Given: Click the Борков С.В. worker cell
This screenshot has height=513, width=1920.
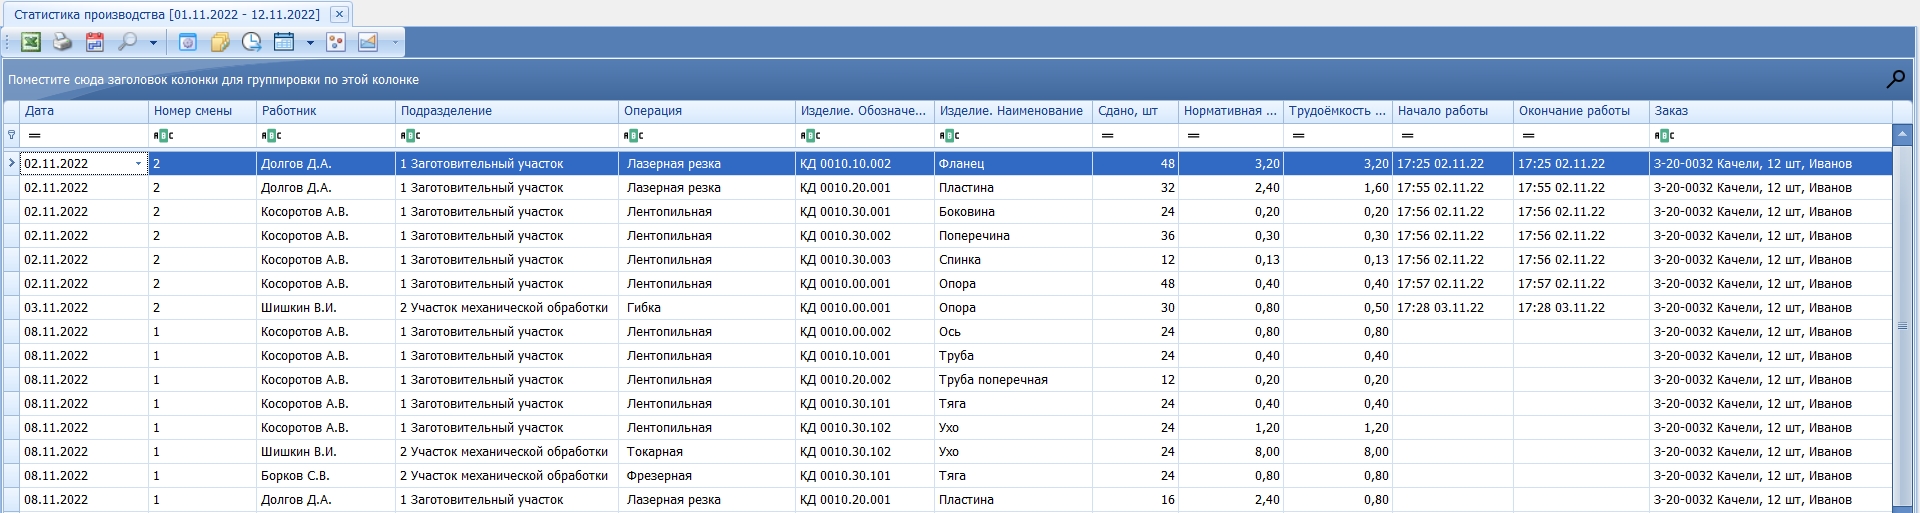Looking at the screenshot, I should click(326, 475).
